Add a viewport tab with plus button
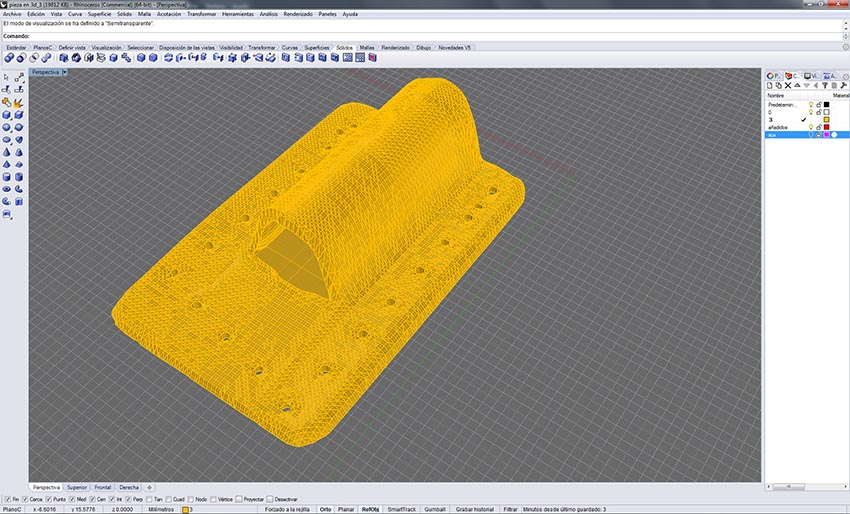The width and height of the screenshot is (850, 514). [149, 487]
